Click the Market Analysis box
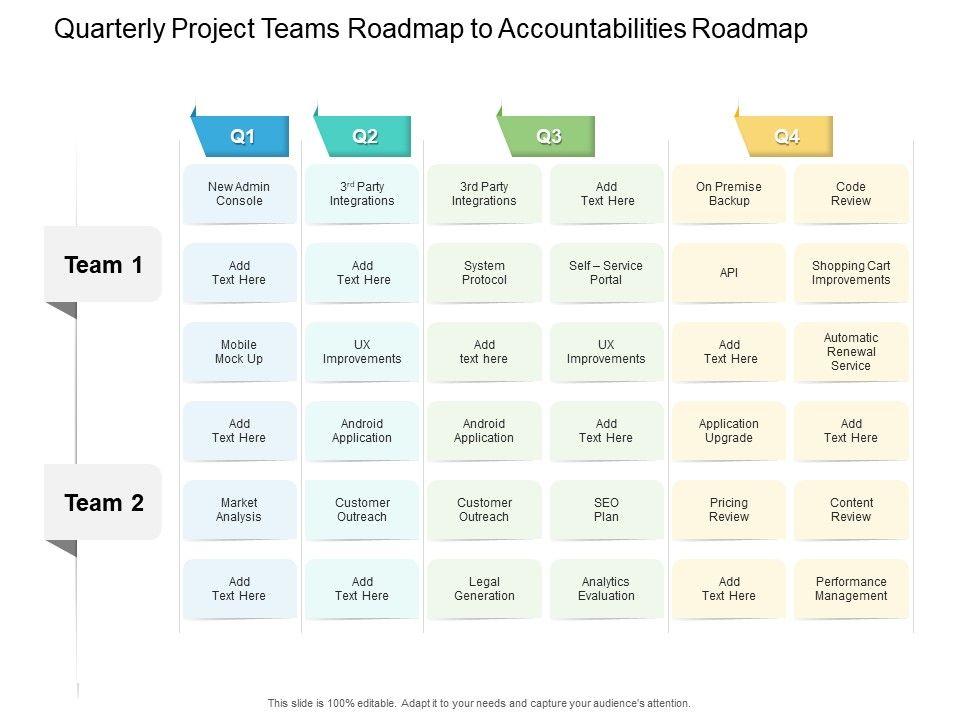Image resolution: width=960 pixels, height=720 pixels. [x=239, y=510]
